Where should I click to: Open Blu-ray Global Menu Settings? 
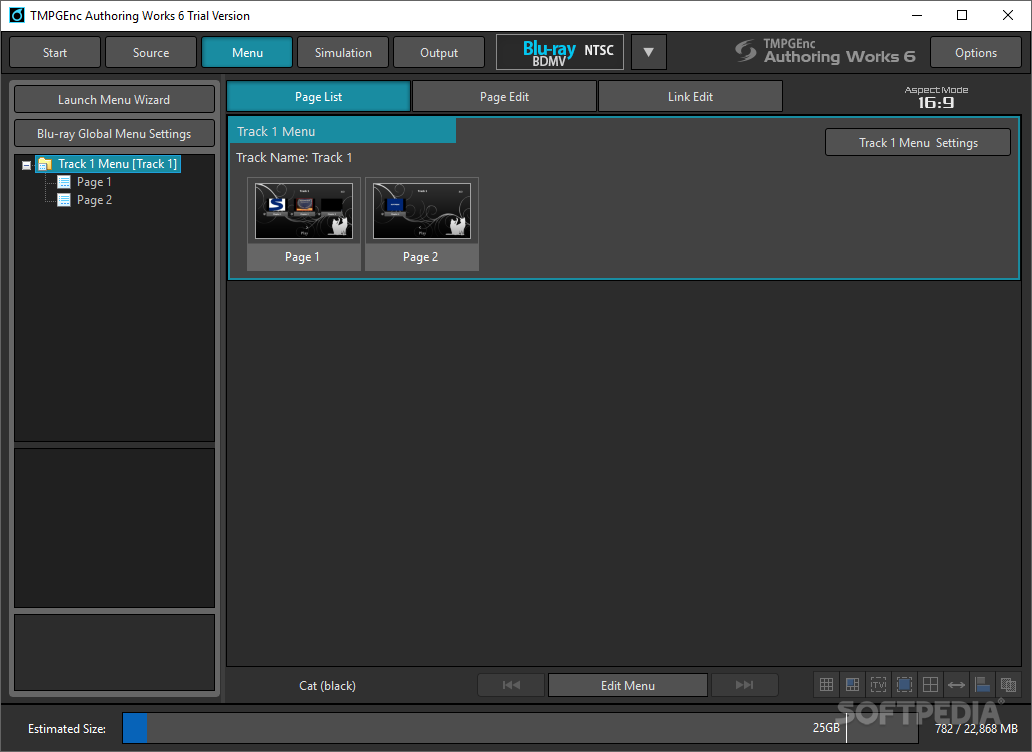coord(115,134)
